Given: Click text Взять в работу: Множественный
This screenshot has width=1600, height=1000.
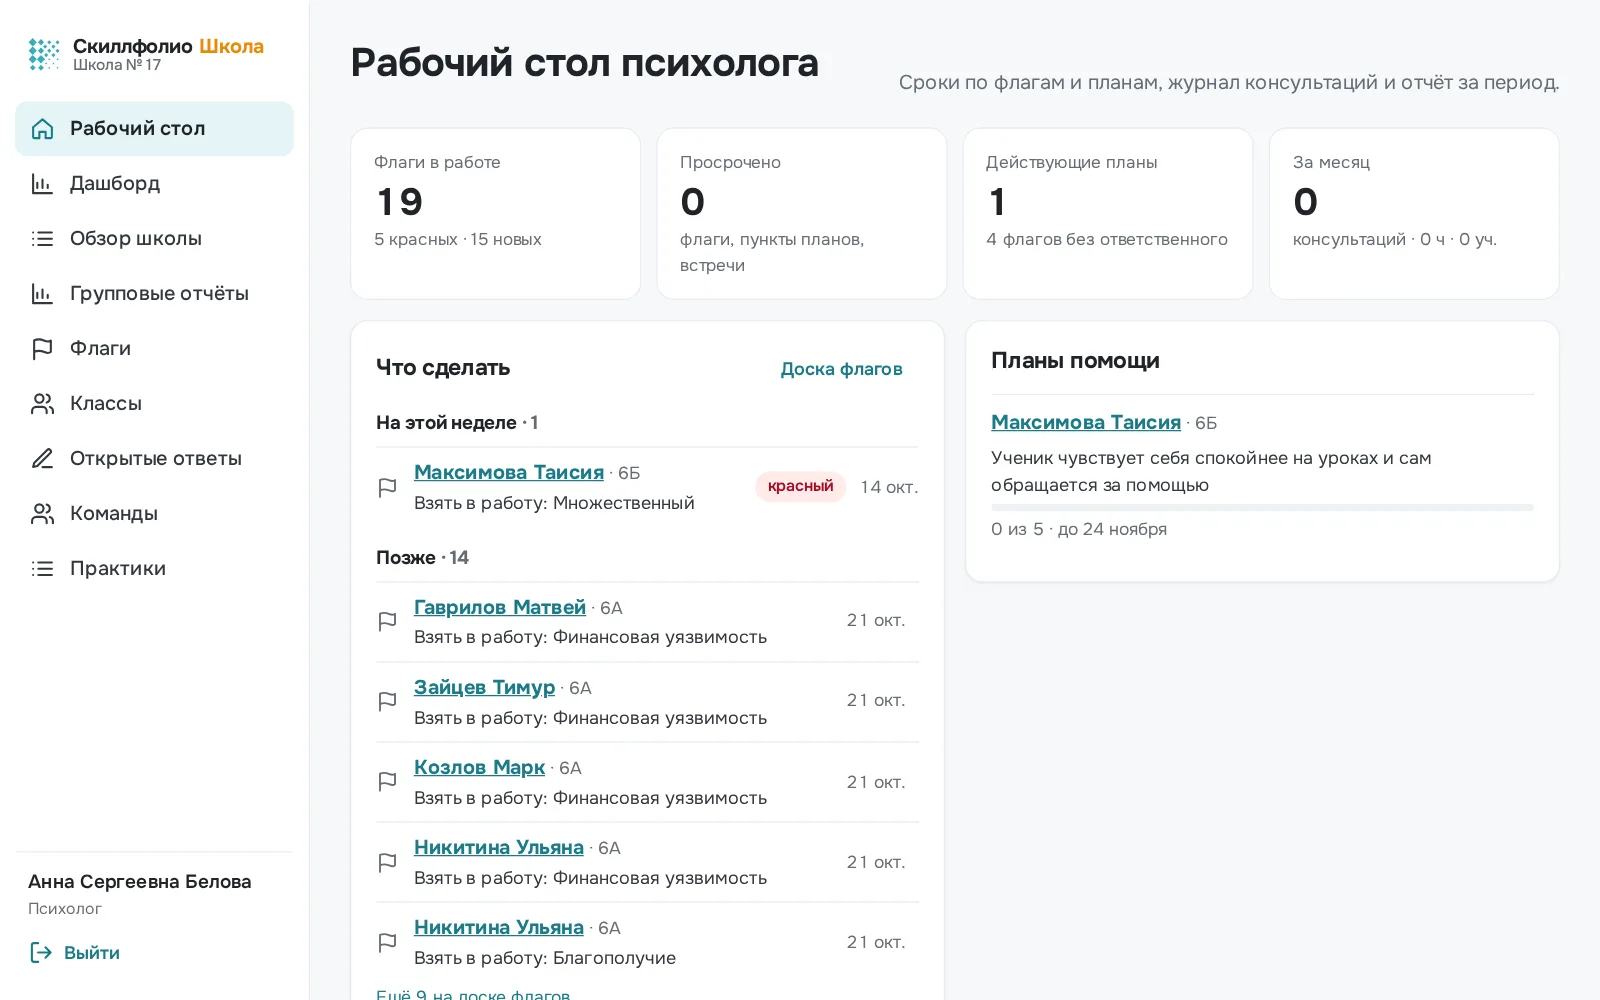Looking at the screenshot, I should click(x=554, y=503).
